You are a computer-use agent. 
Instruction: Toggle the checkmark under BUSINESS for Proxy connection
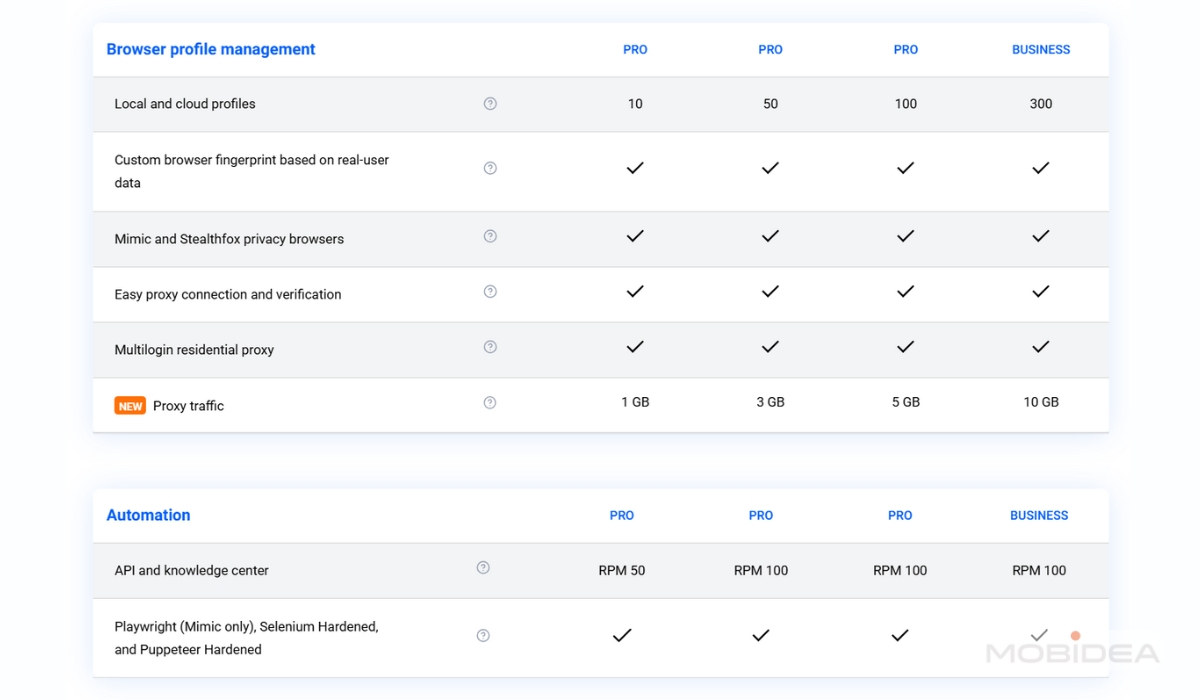coord(1040,291)
